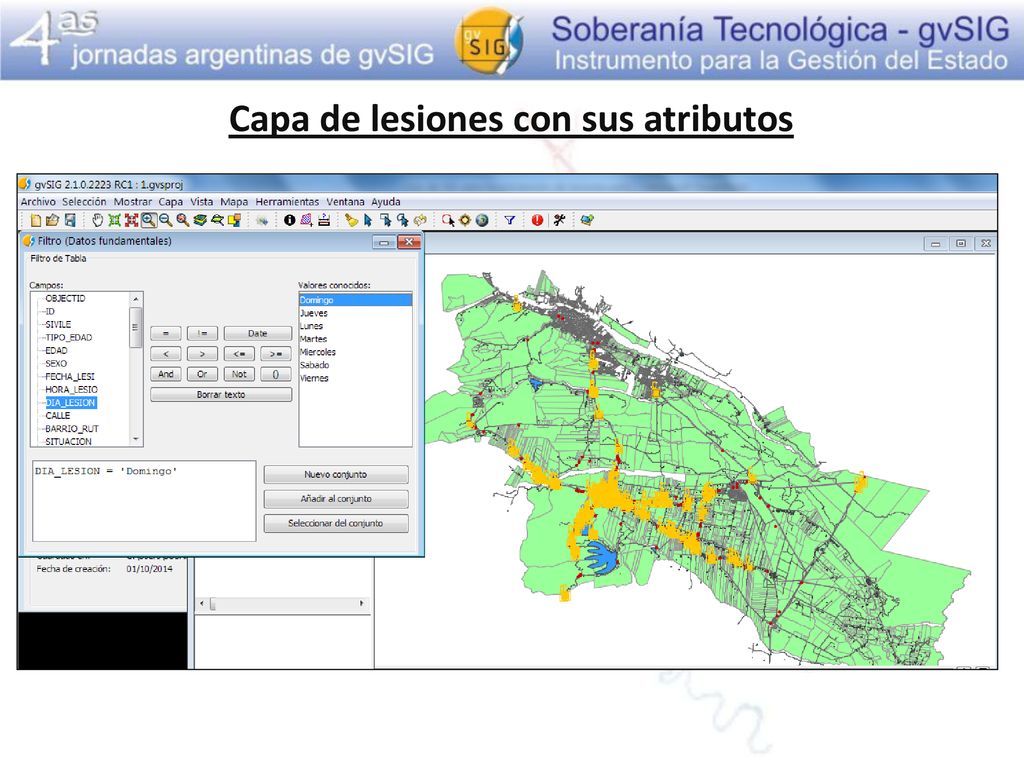Click the save project floppy icon

point(70,220)
